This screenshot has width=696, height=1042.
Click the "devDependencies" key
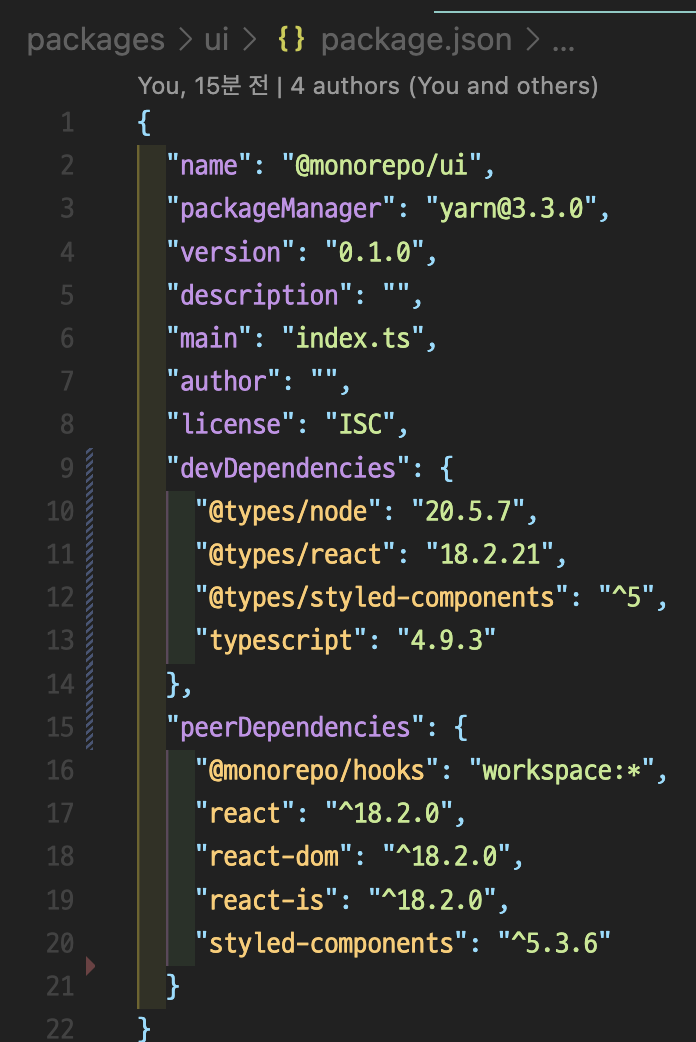(x=288, y=468)
